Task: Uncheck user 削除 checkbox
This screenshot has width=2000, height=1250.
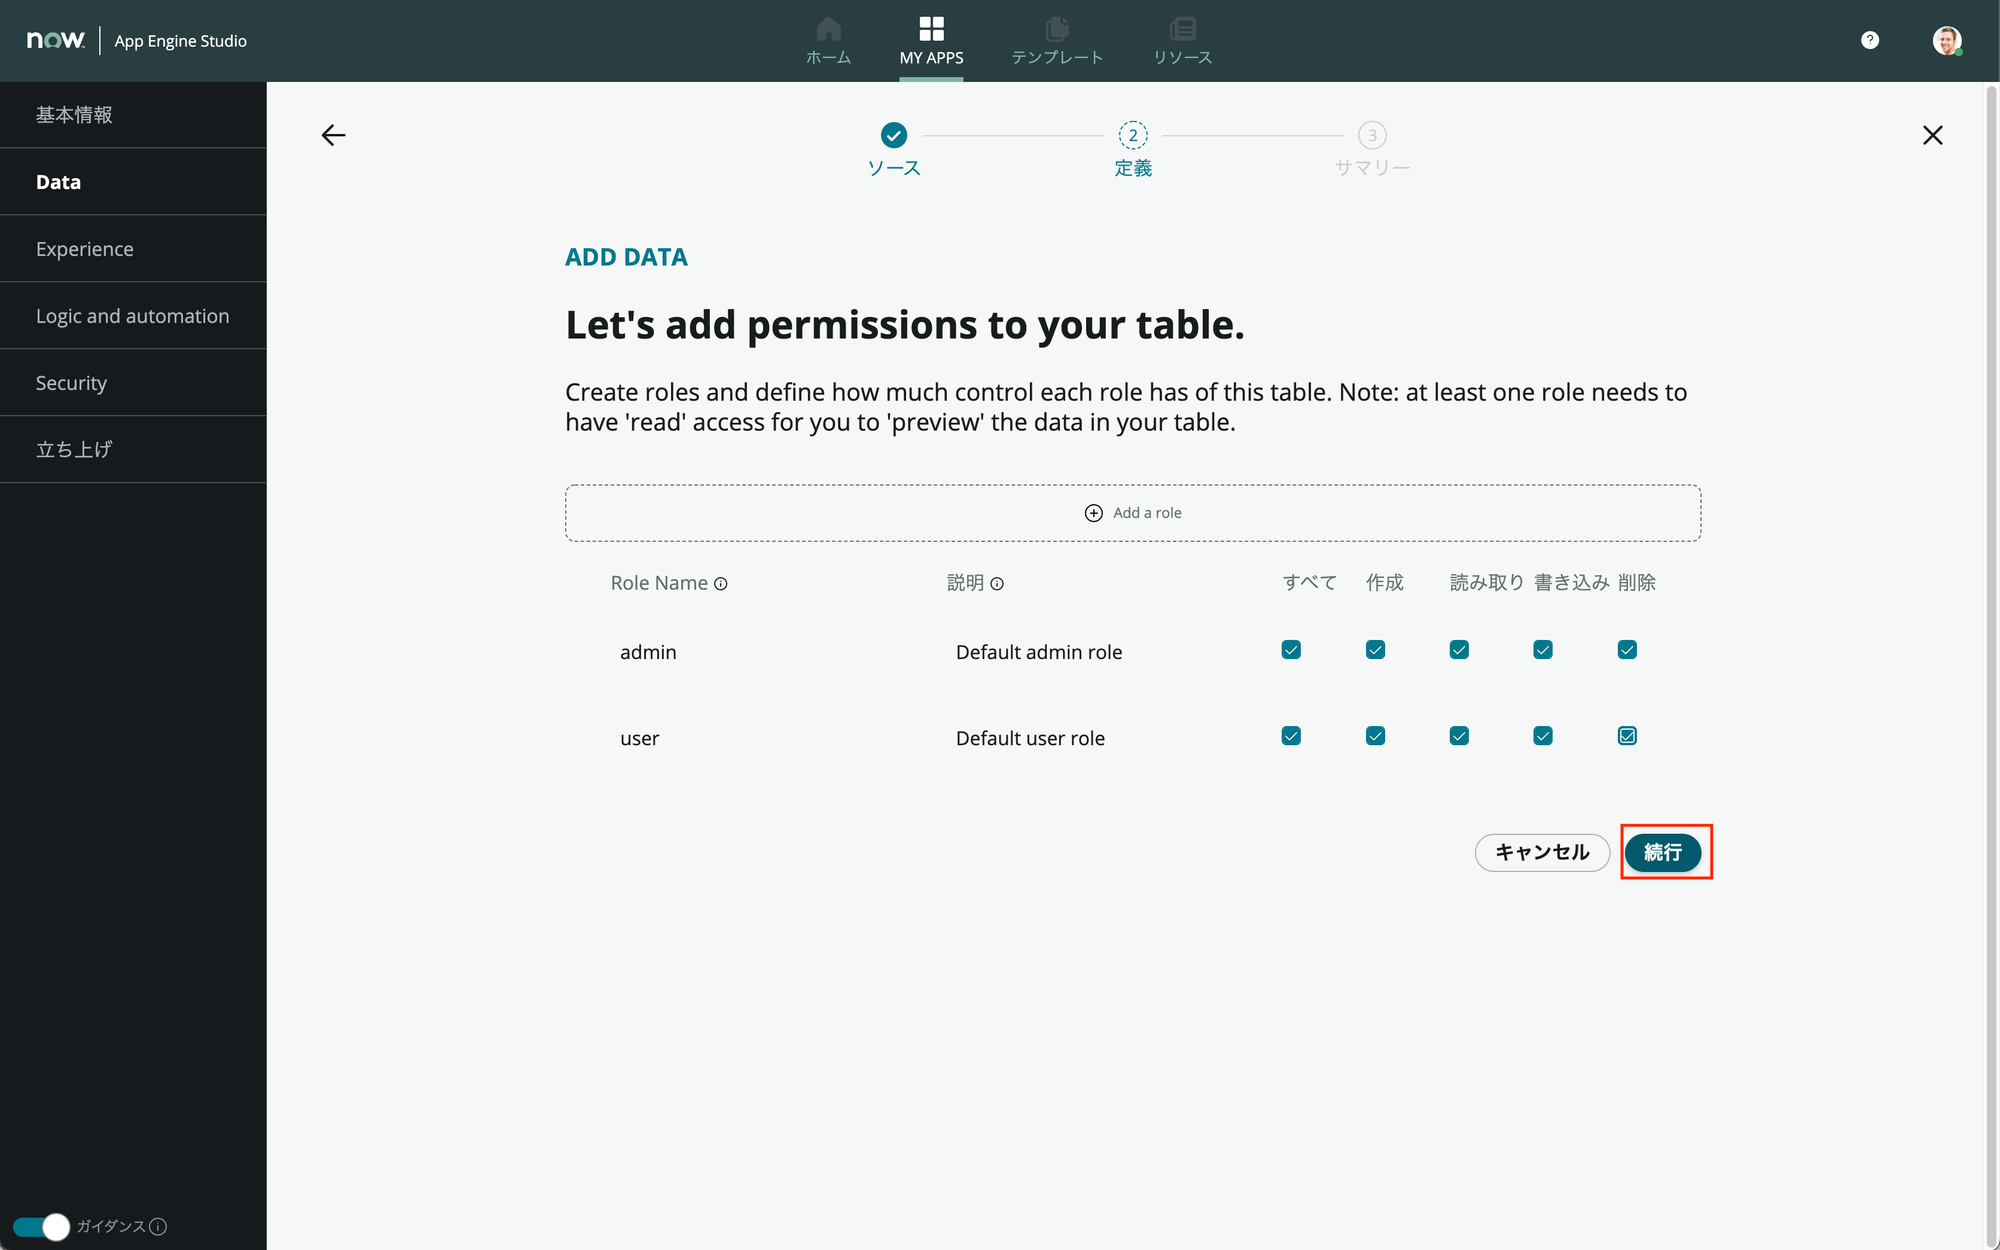Action: tap(1627, 736)
